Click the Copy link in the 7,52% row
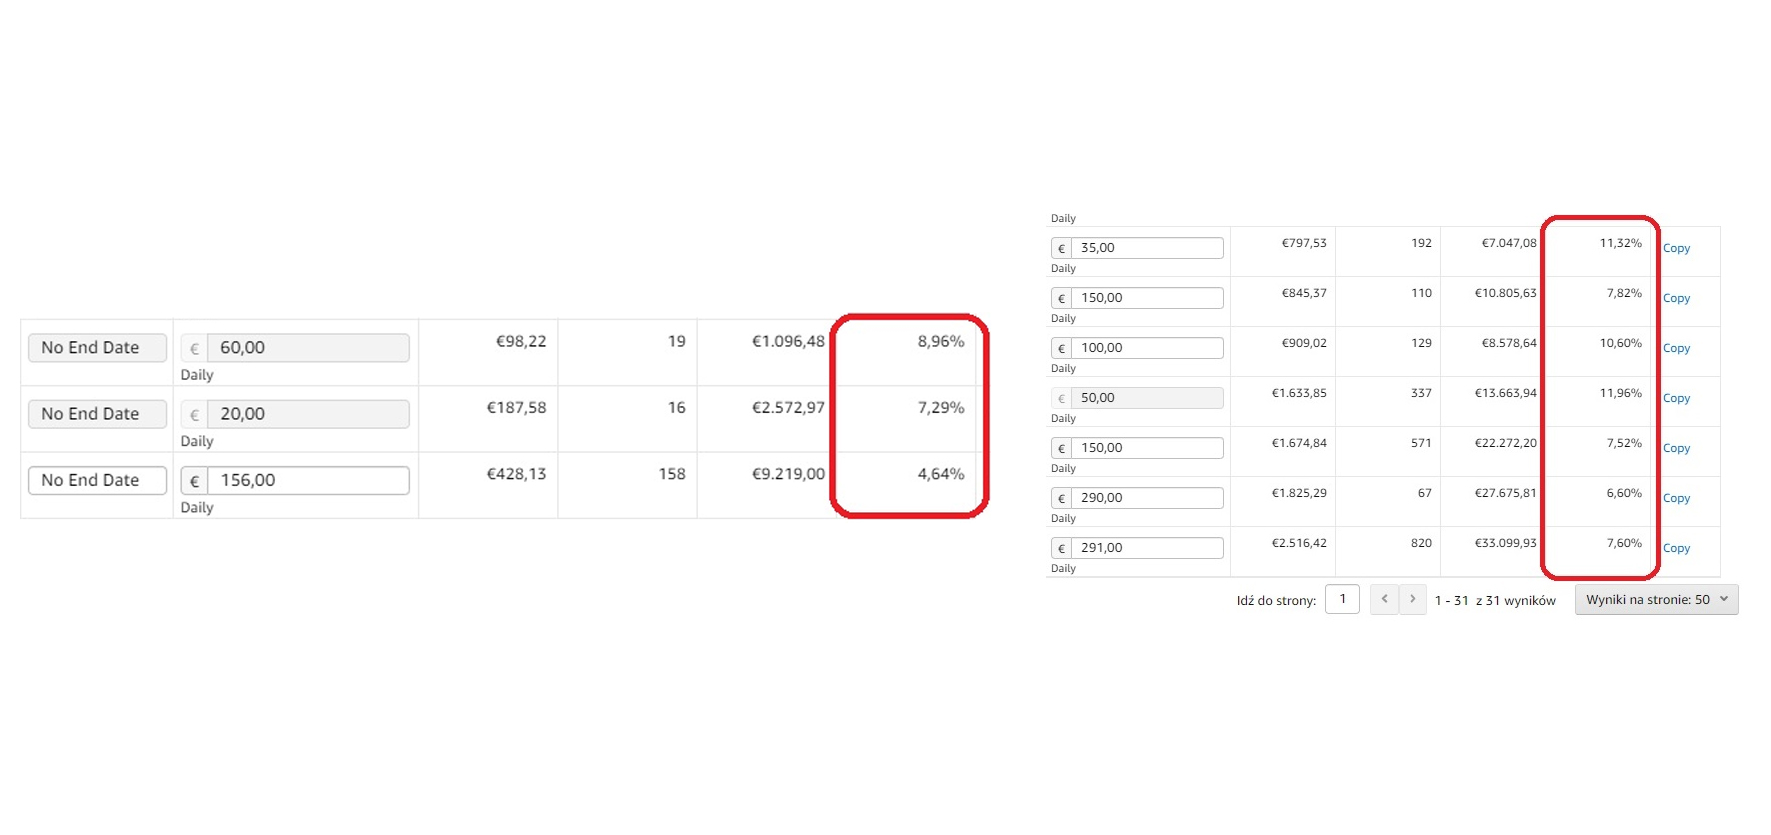1771x835 pixels. (1676, 448)
